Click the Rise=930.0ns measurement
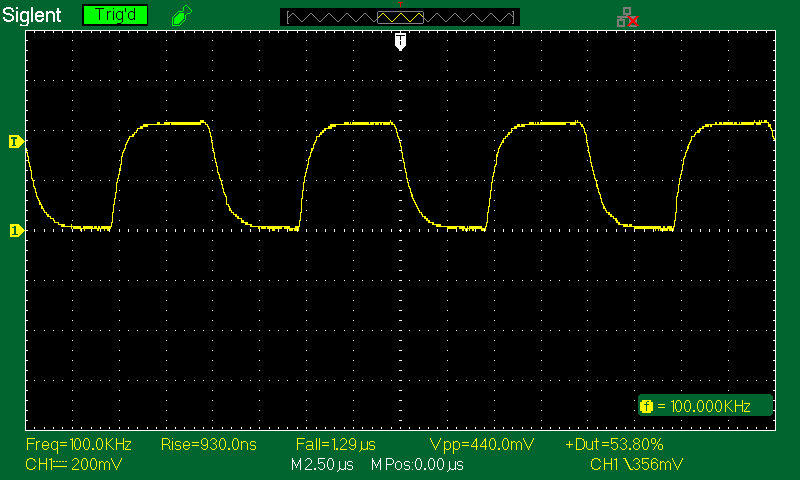 (209, 444)
